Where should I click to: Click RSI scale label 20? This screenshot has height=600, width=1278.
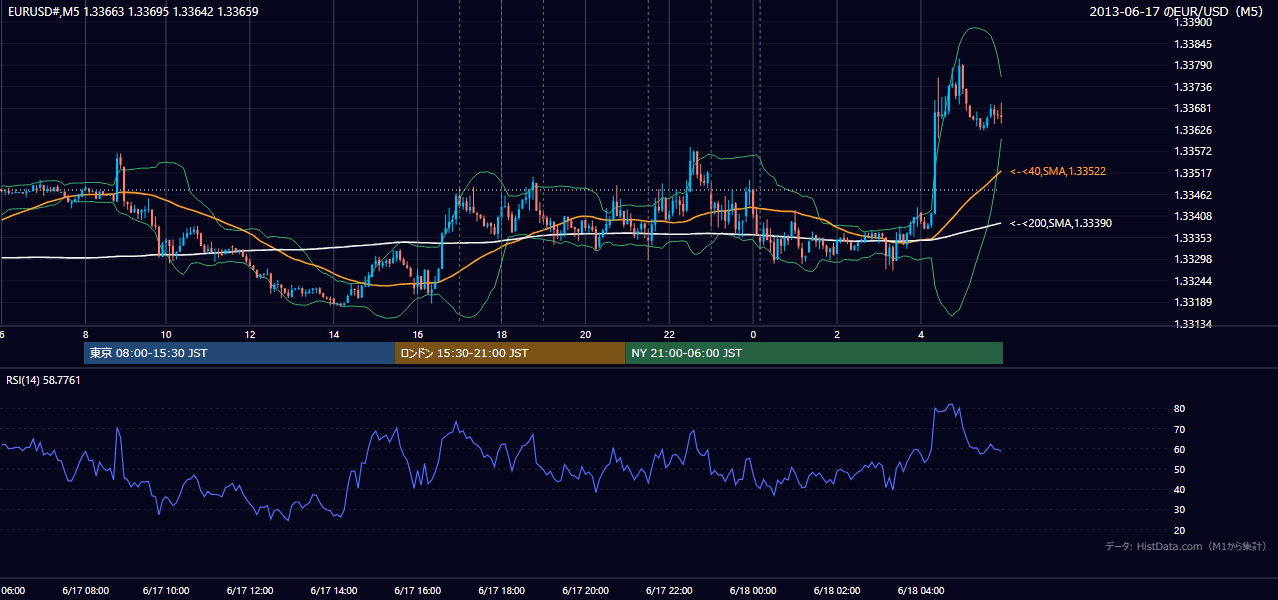tap(1180, 530)
